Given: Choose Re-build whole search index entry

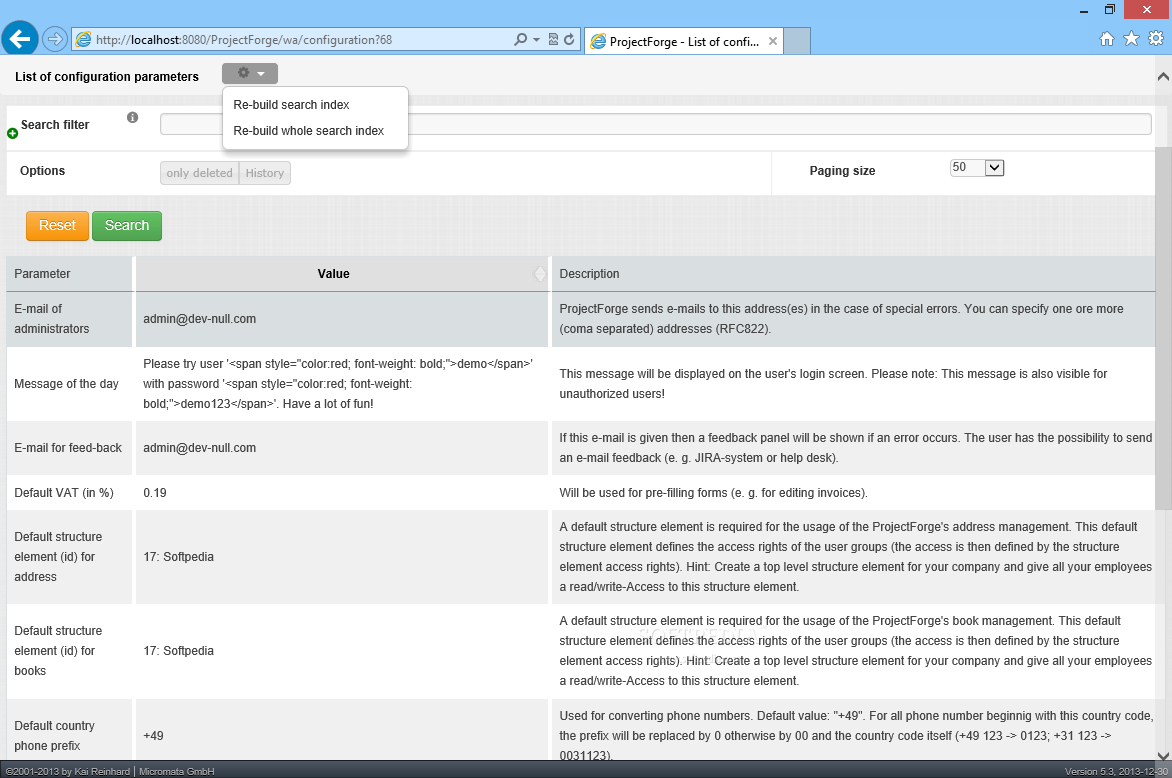Looking at the screenshot, I should 309,131.
